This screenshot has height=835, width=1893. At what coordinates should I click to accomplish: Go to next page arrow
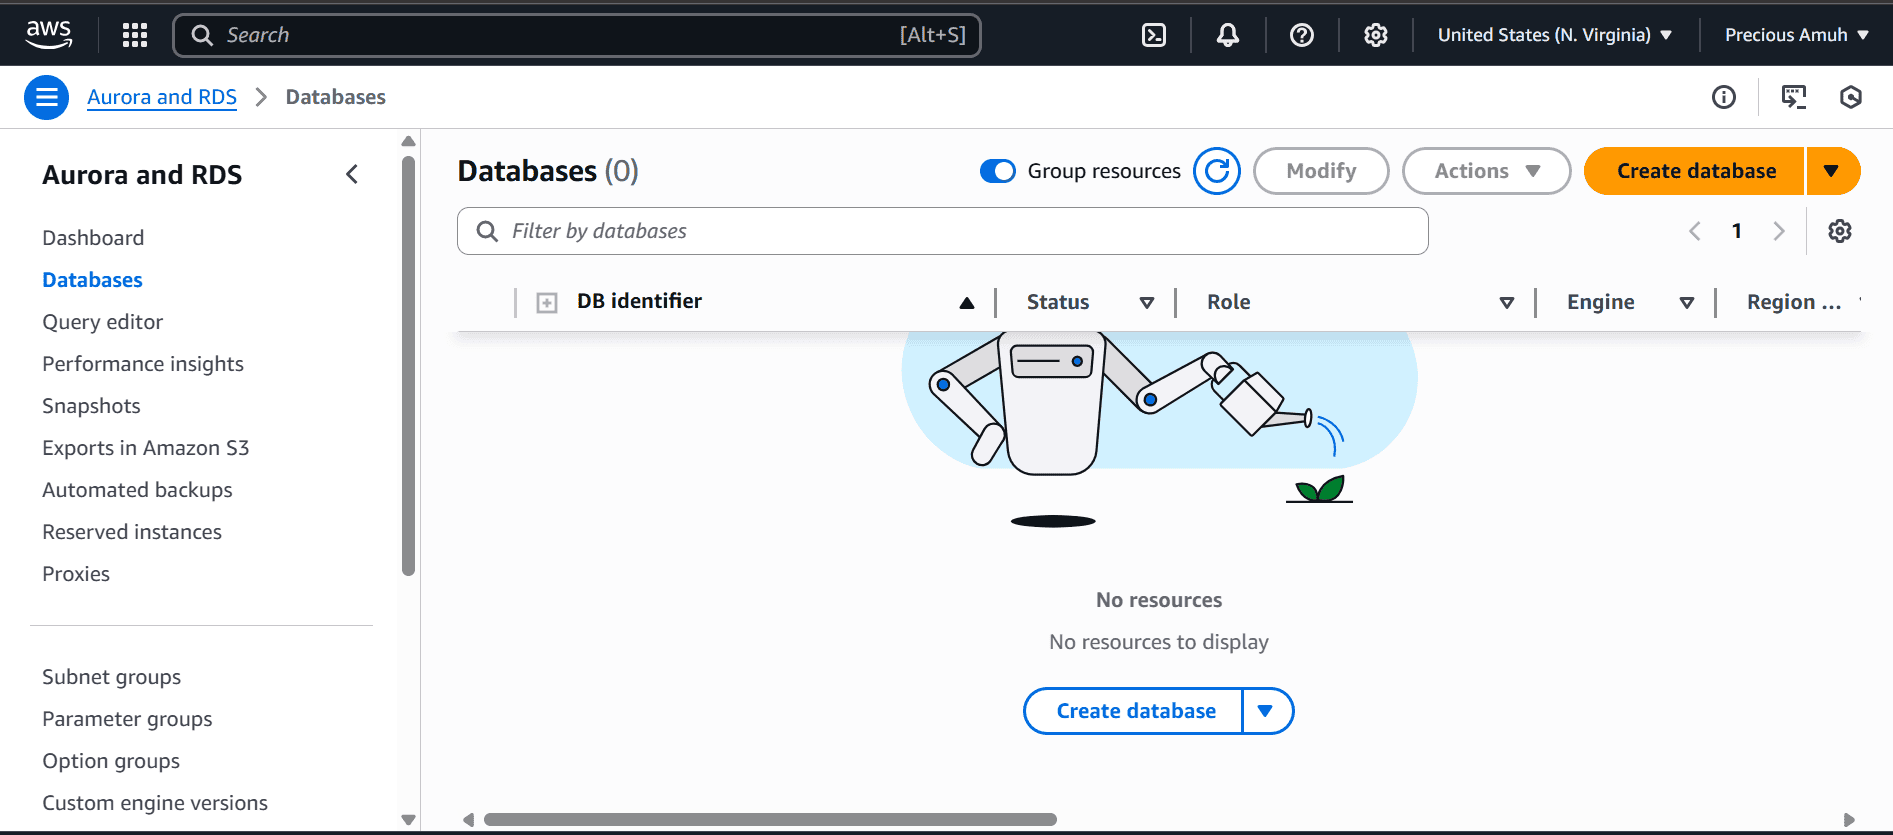point(1779,231)
